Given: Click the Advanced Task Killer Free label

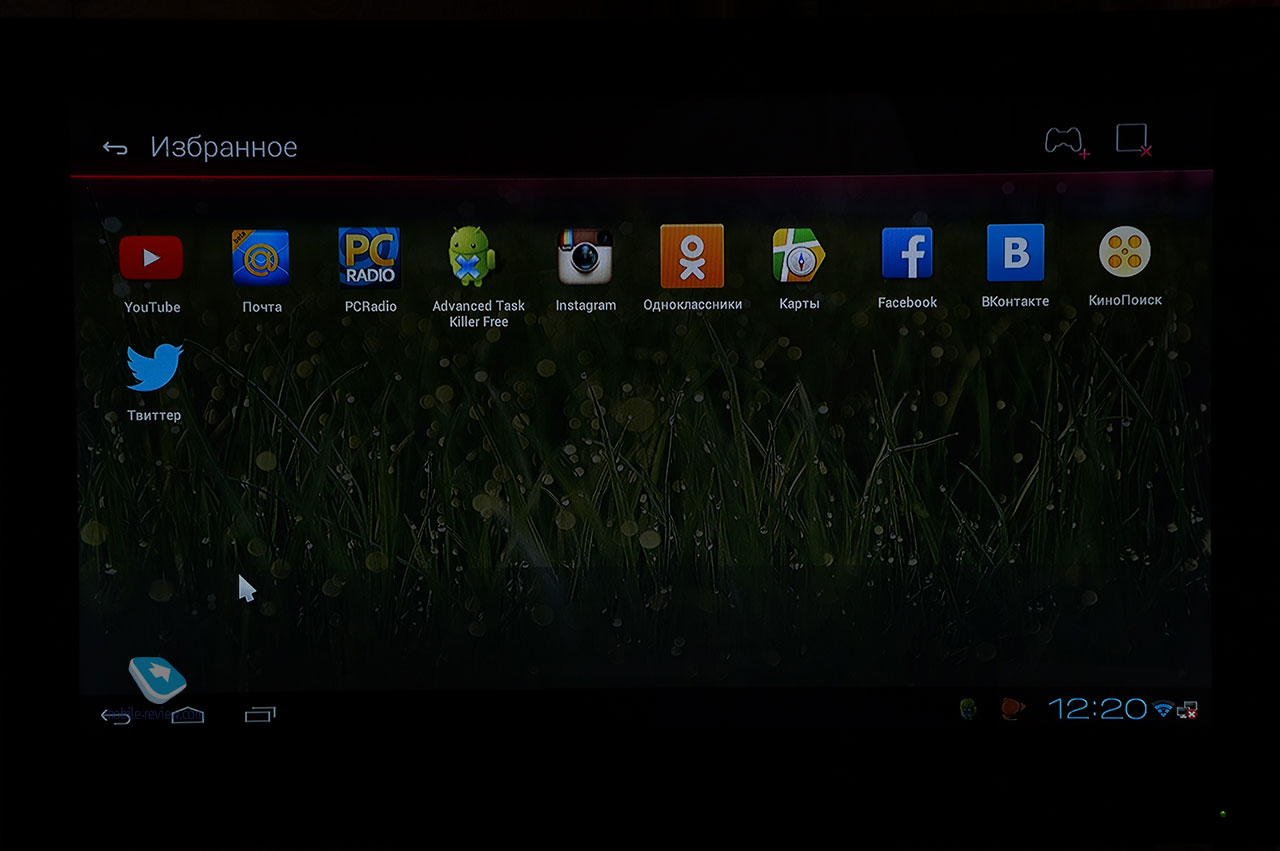Looking at the screenshot, I should click(x=478, y=314).
